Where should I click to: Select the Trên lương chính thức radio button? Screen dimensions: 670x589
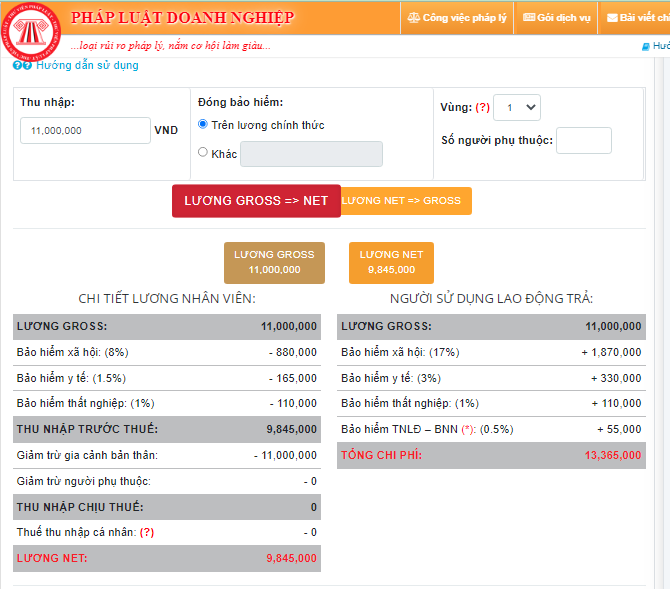point(203,124)
